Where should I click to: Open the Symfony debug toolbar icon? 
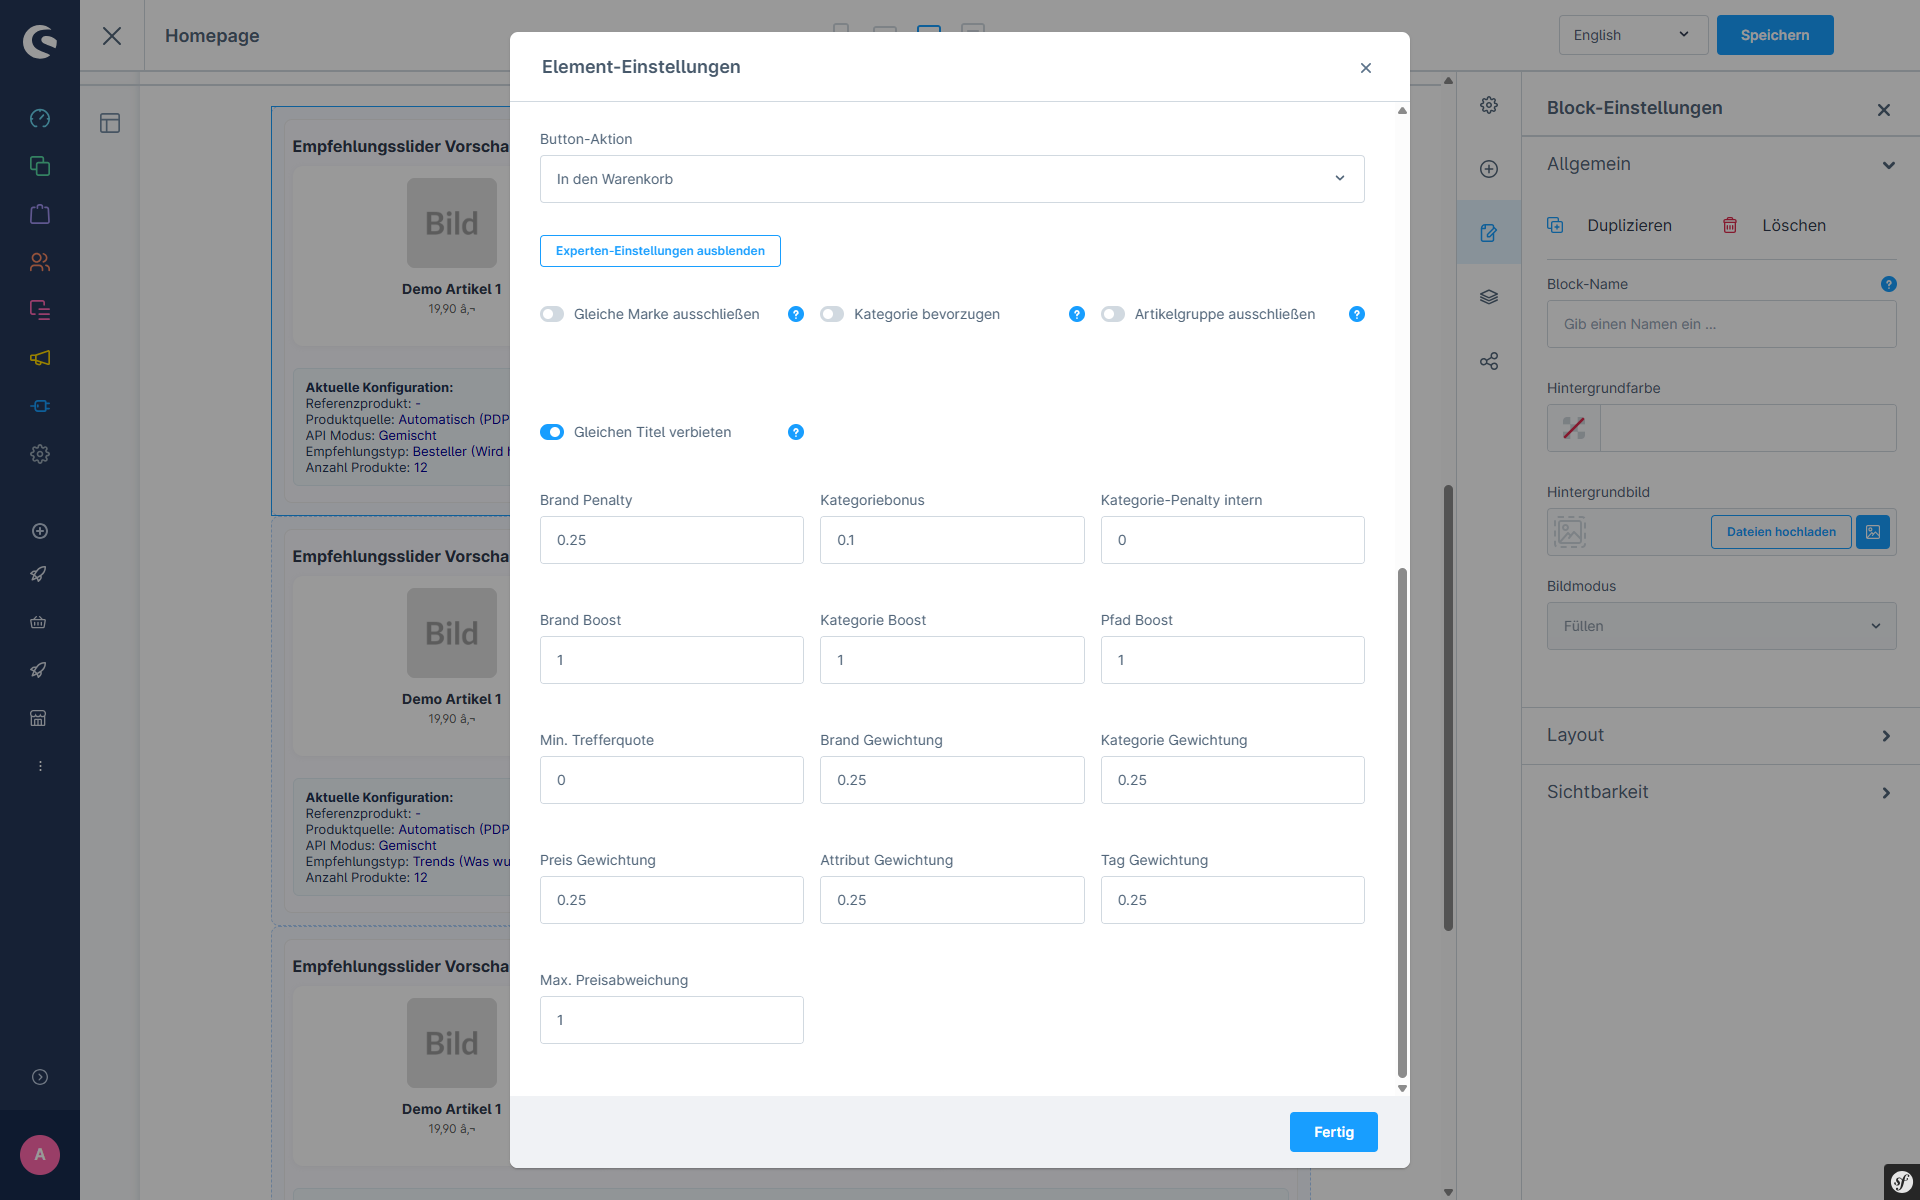1902,1182
